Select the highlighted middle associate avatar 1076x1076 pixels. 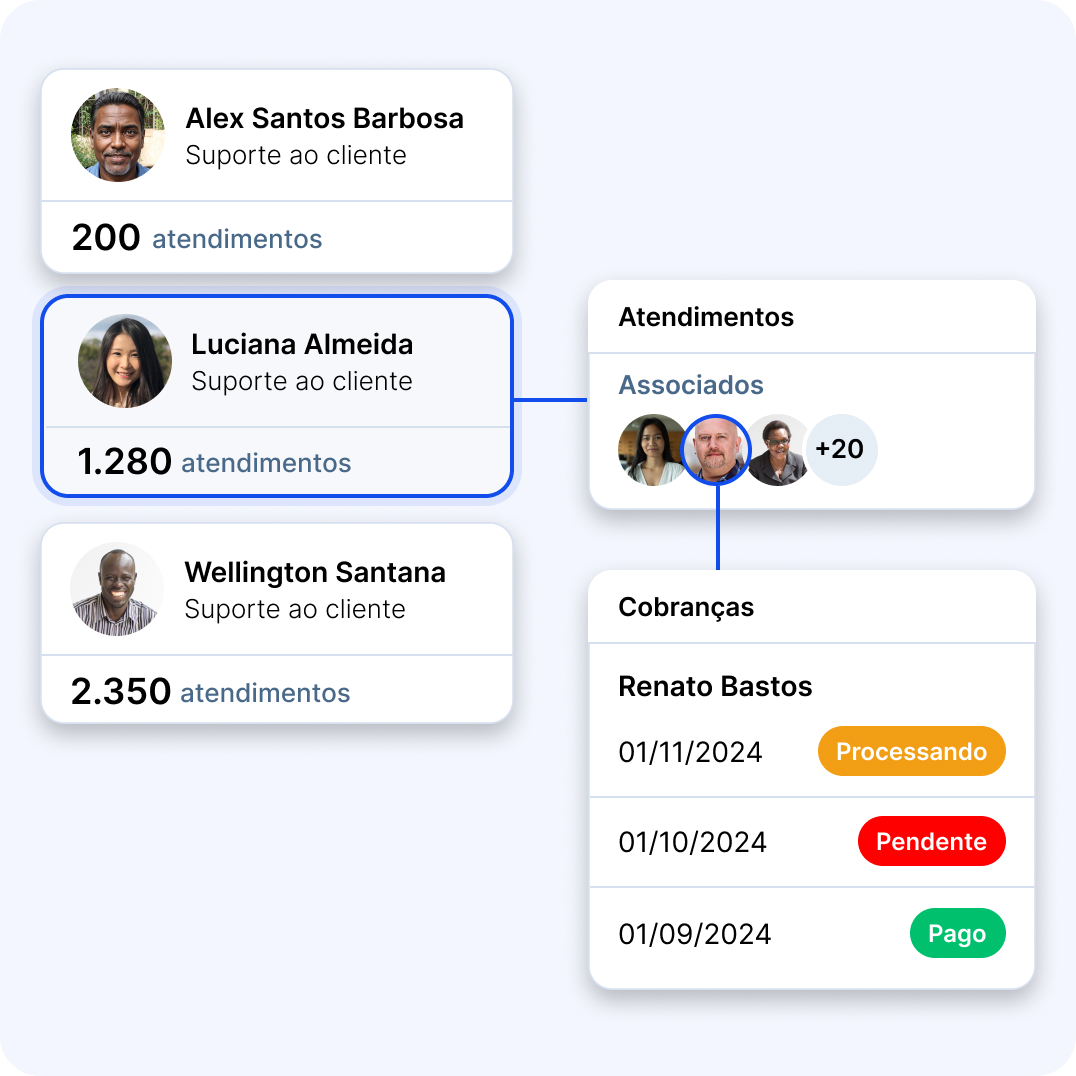716,450
